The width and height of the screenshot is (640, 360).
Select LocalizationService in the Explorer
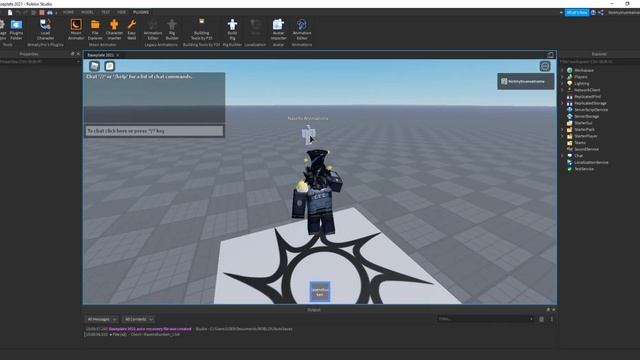click(x=591, y=162)
